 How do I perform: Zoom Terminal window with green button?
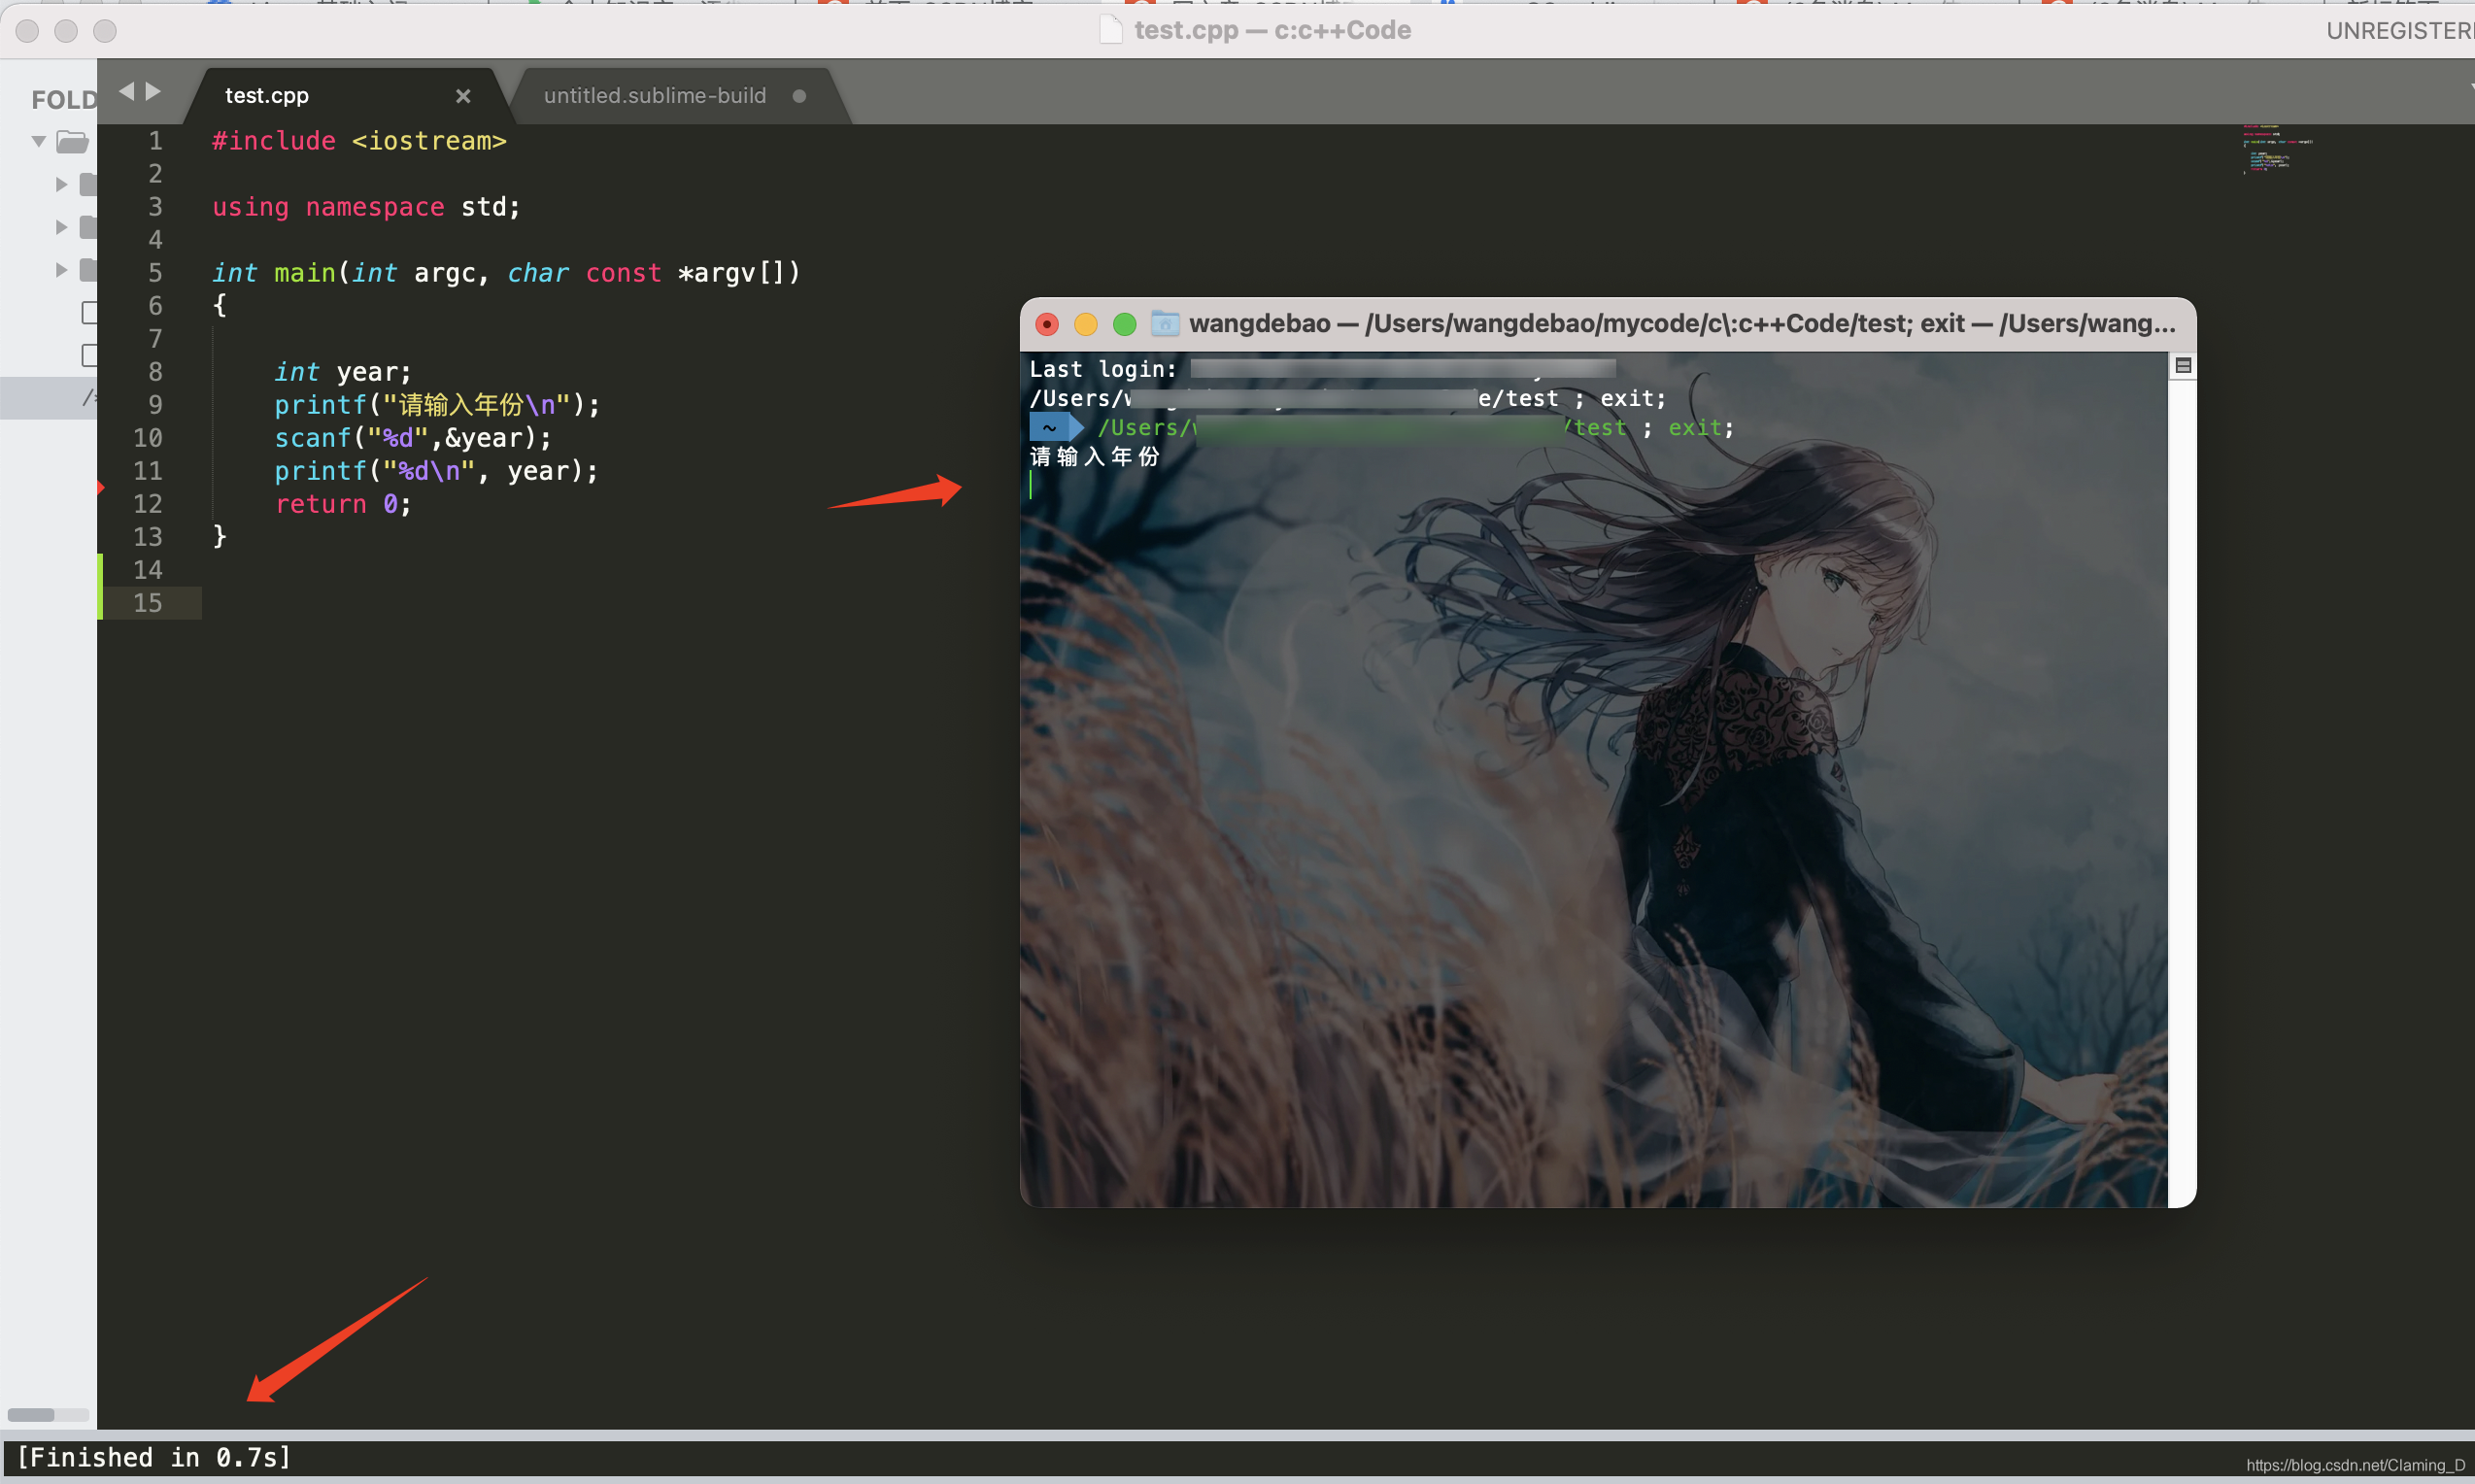pyautogui.click(x=1125, y=324)
